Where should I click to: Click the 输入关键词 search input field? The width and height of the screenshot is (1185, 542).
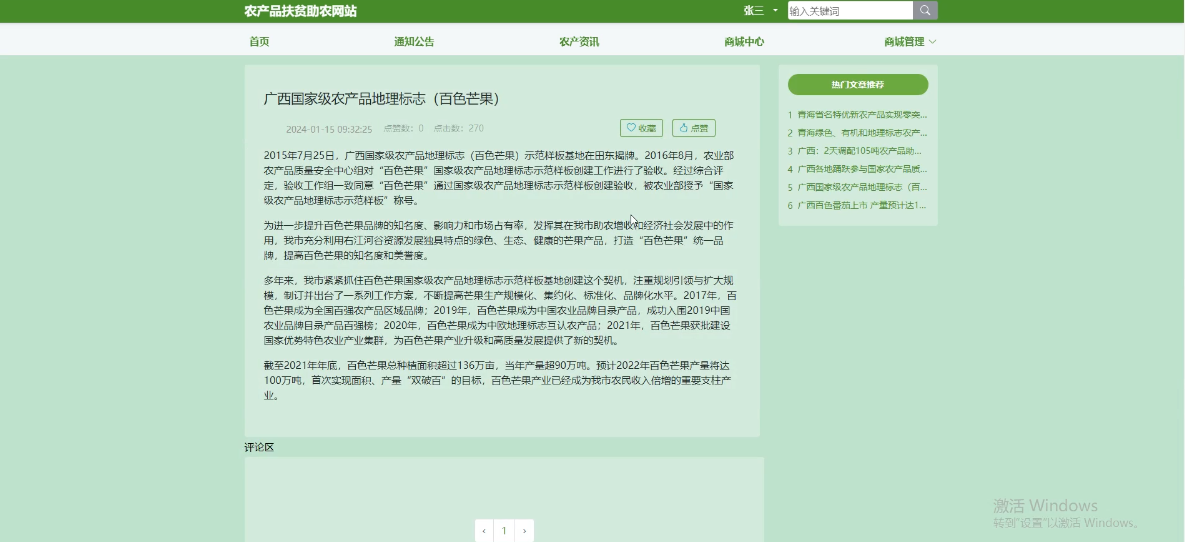[x=850, y=11]
